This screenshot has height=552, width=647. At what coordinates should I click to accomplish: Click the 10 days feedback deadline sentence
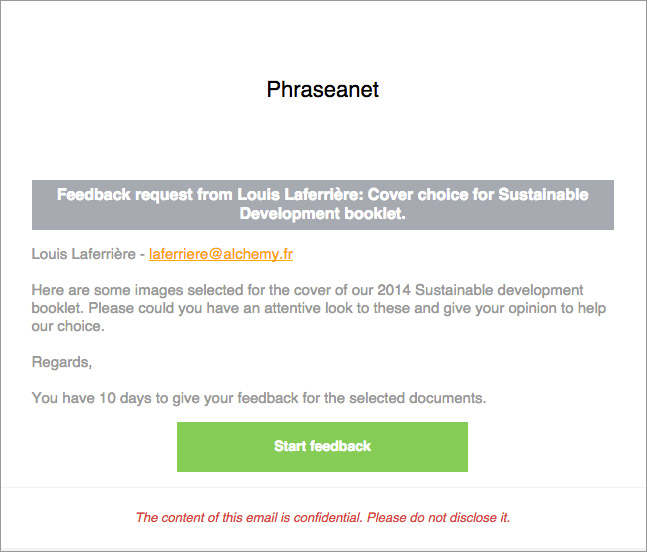coord(259,398)
